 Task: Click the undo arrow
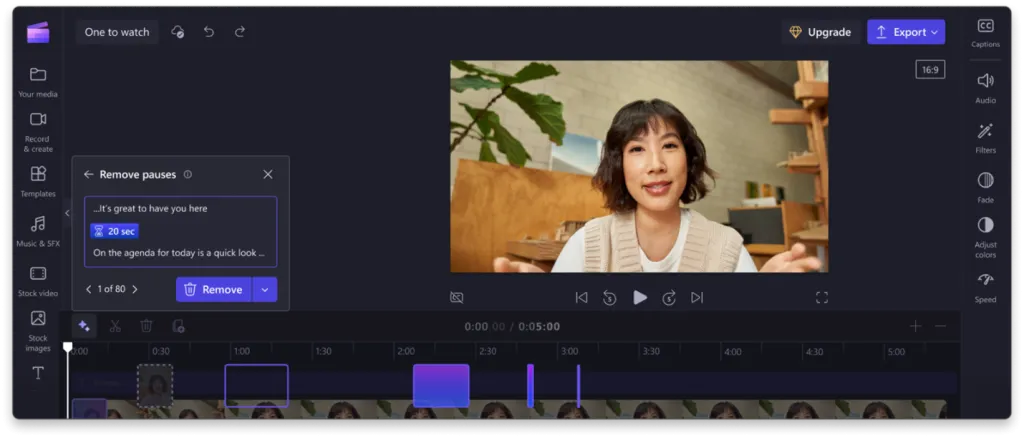tap(209, 32)
